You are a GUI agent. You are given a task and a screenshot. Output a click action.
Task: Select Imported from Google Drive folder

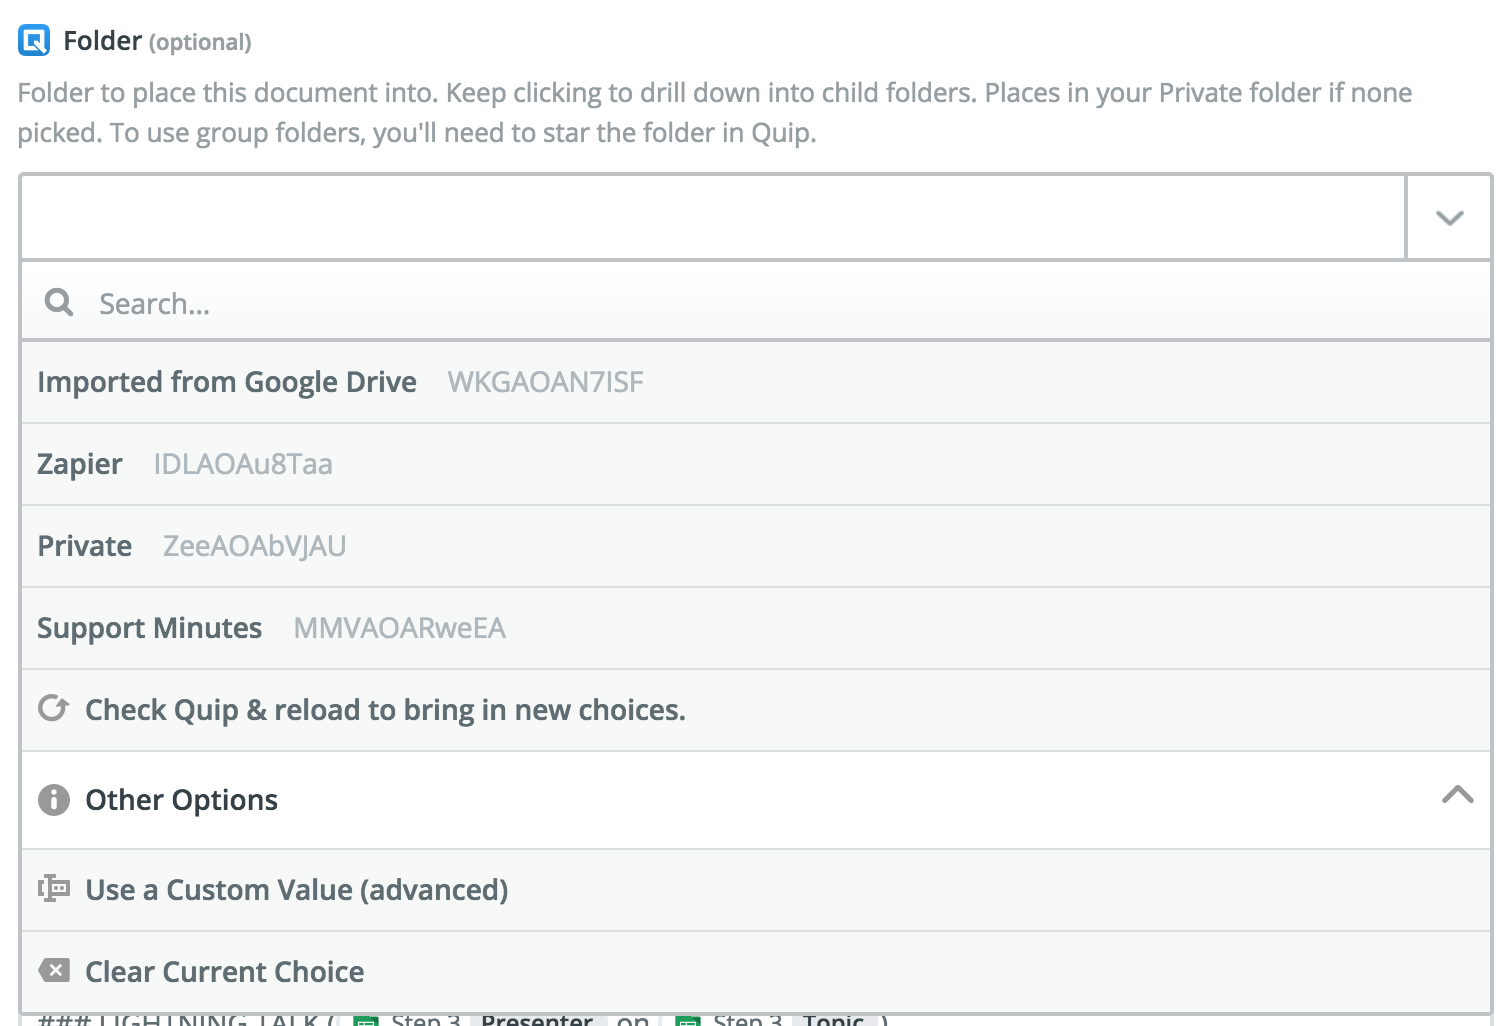[x=756, y=382]
